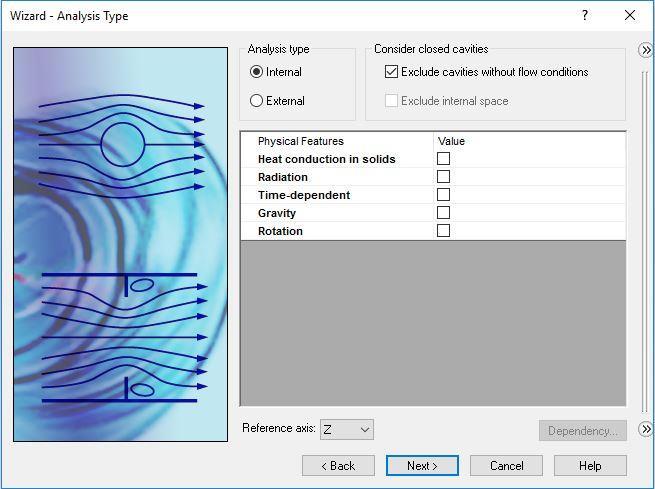This screenshot has width=655, height=489.
Task: Select the Heat conduction in solids row label
Action: (x=327, y=159)
